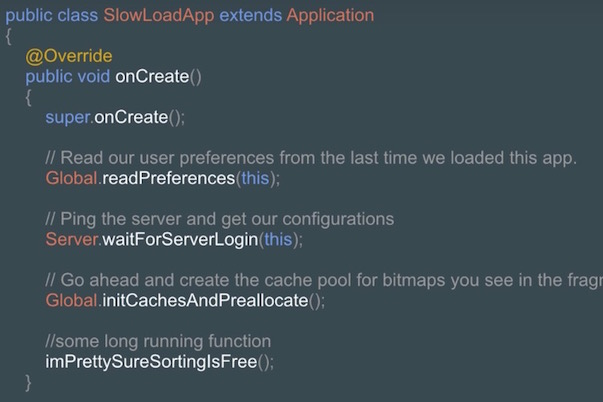Click the super.onCreate() call
603x402 pixels.
pyautogui.click(x=115, y=117)
